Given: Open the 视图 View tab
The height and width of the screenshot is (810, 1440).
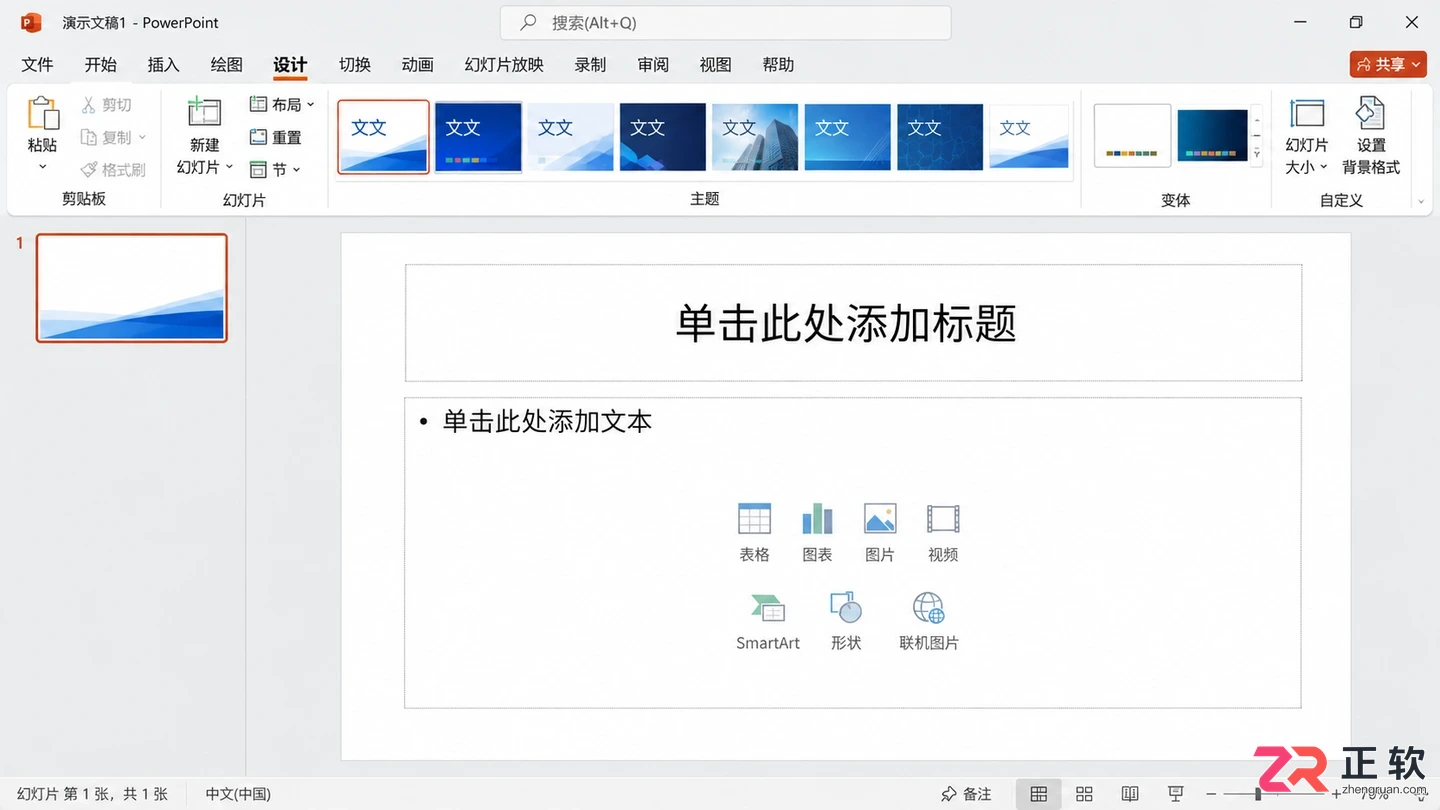Looking at the screenshot, I should click(715, 64).
